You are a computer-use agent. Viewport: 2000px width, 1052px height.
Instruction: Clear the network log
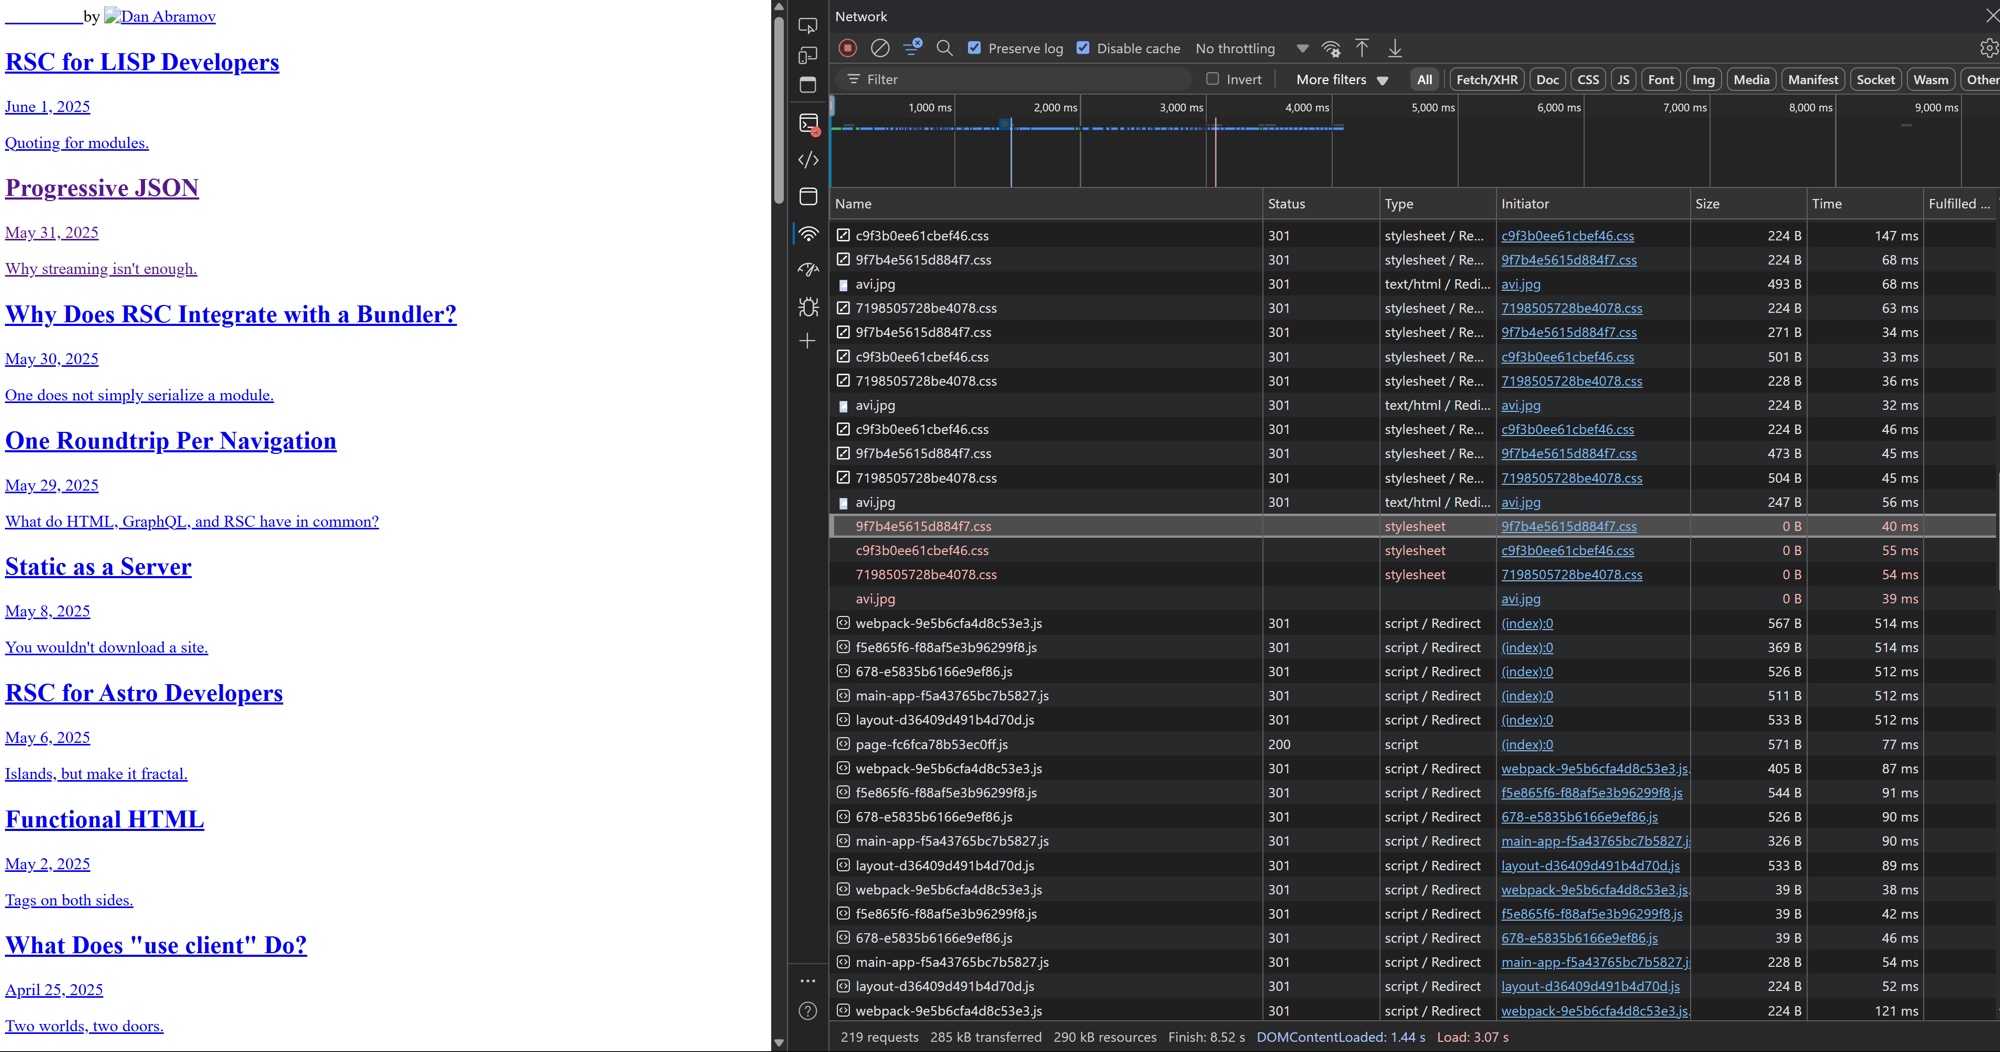[x=880, y=48]
